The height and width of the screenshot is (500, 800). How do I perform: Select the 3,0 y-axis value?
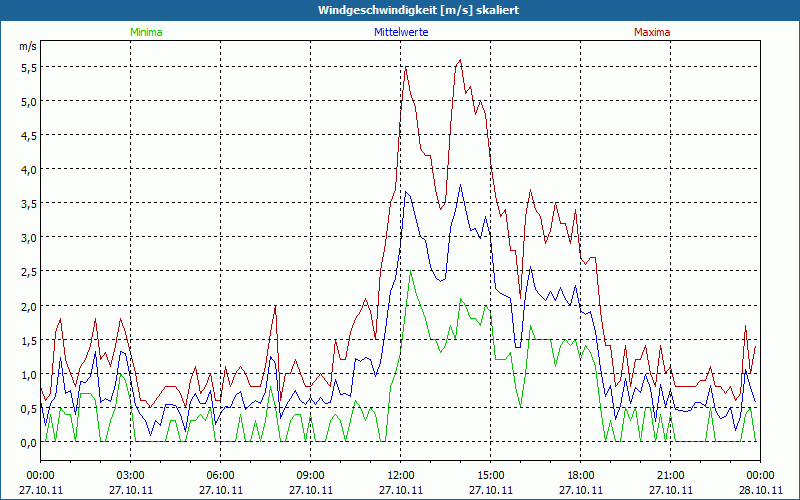29,238
